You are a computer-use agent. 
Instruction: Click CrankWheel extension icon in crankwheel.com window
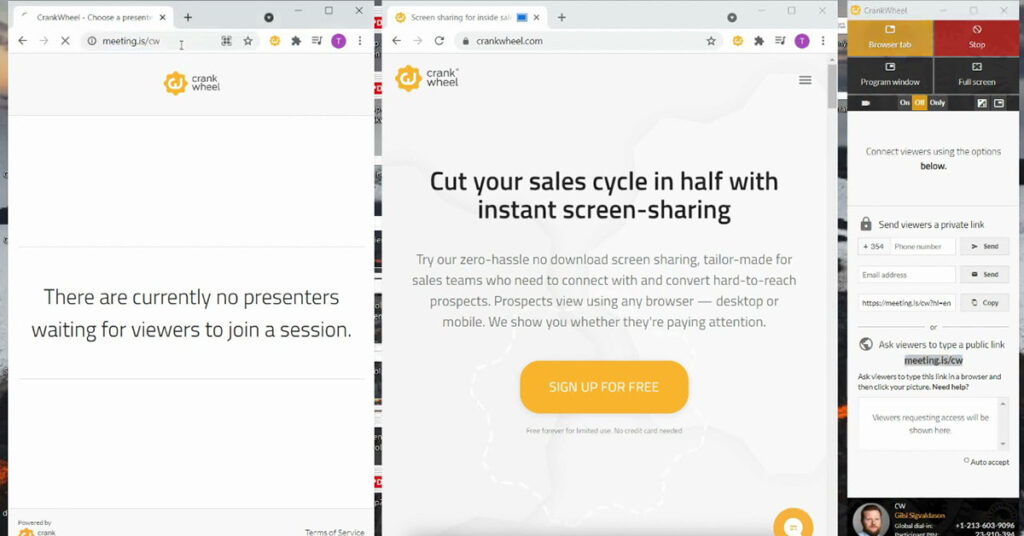point(737,41)
